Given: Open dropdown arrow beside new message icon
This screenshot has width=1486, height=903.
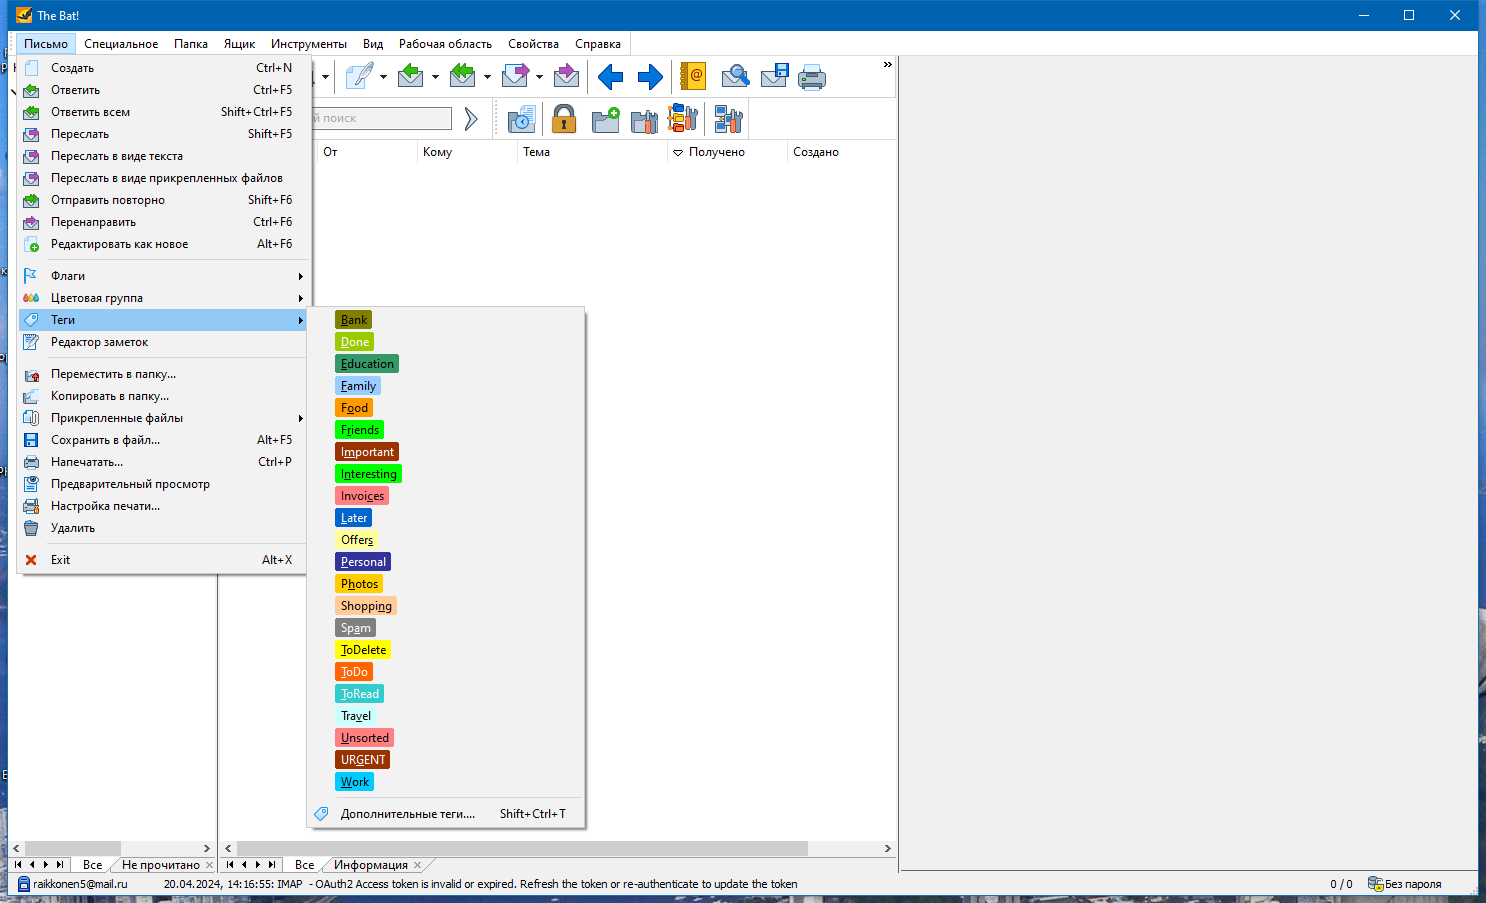Looking at the screenshot, I should coord(383,77).
